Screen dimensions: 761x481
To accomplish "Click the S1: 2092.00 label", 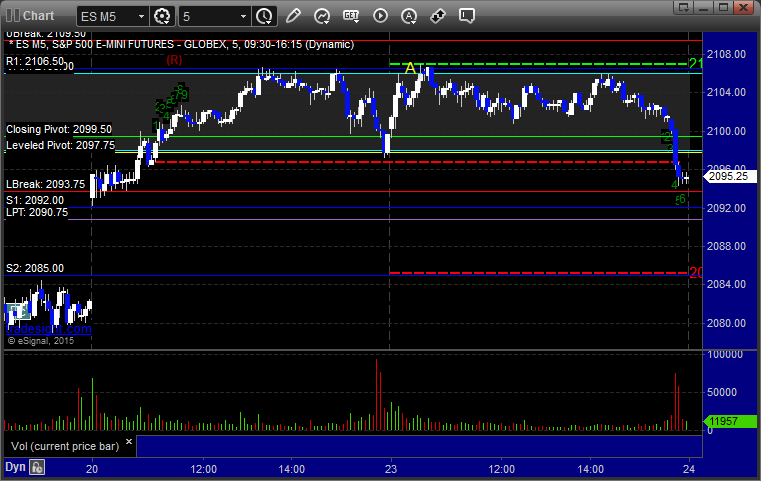I will [x=34, y=200].
